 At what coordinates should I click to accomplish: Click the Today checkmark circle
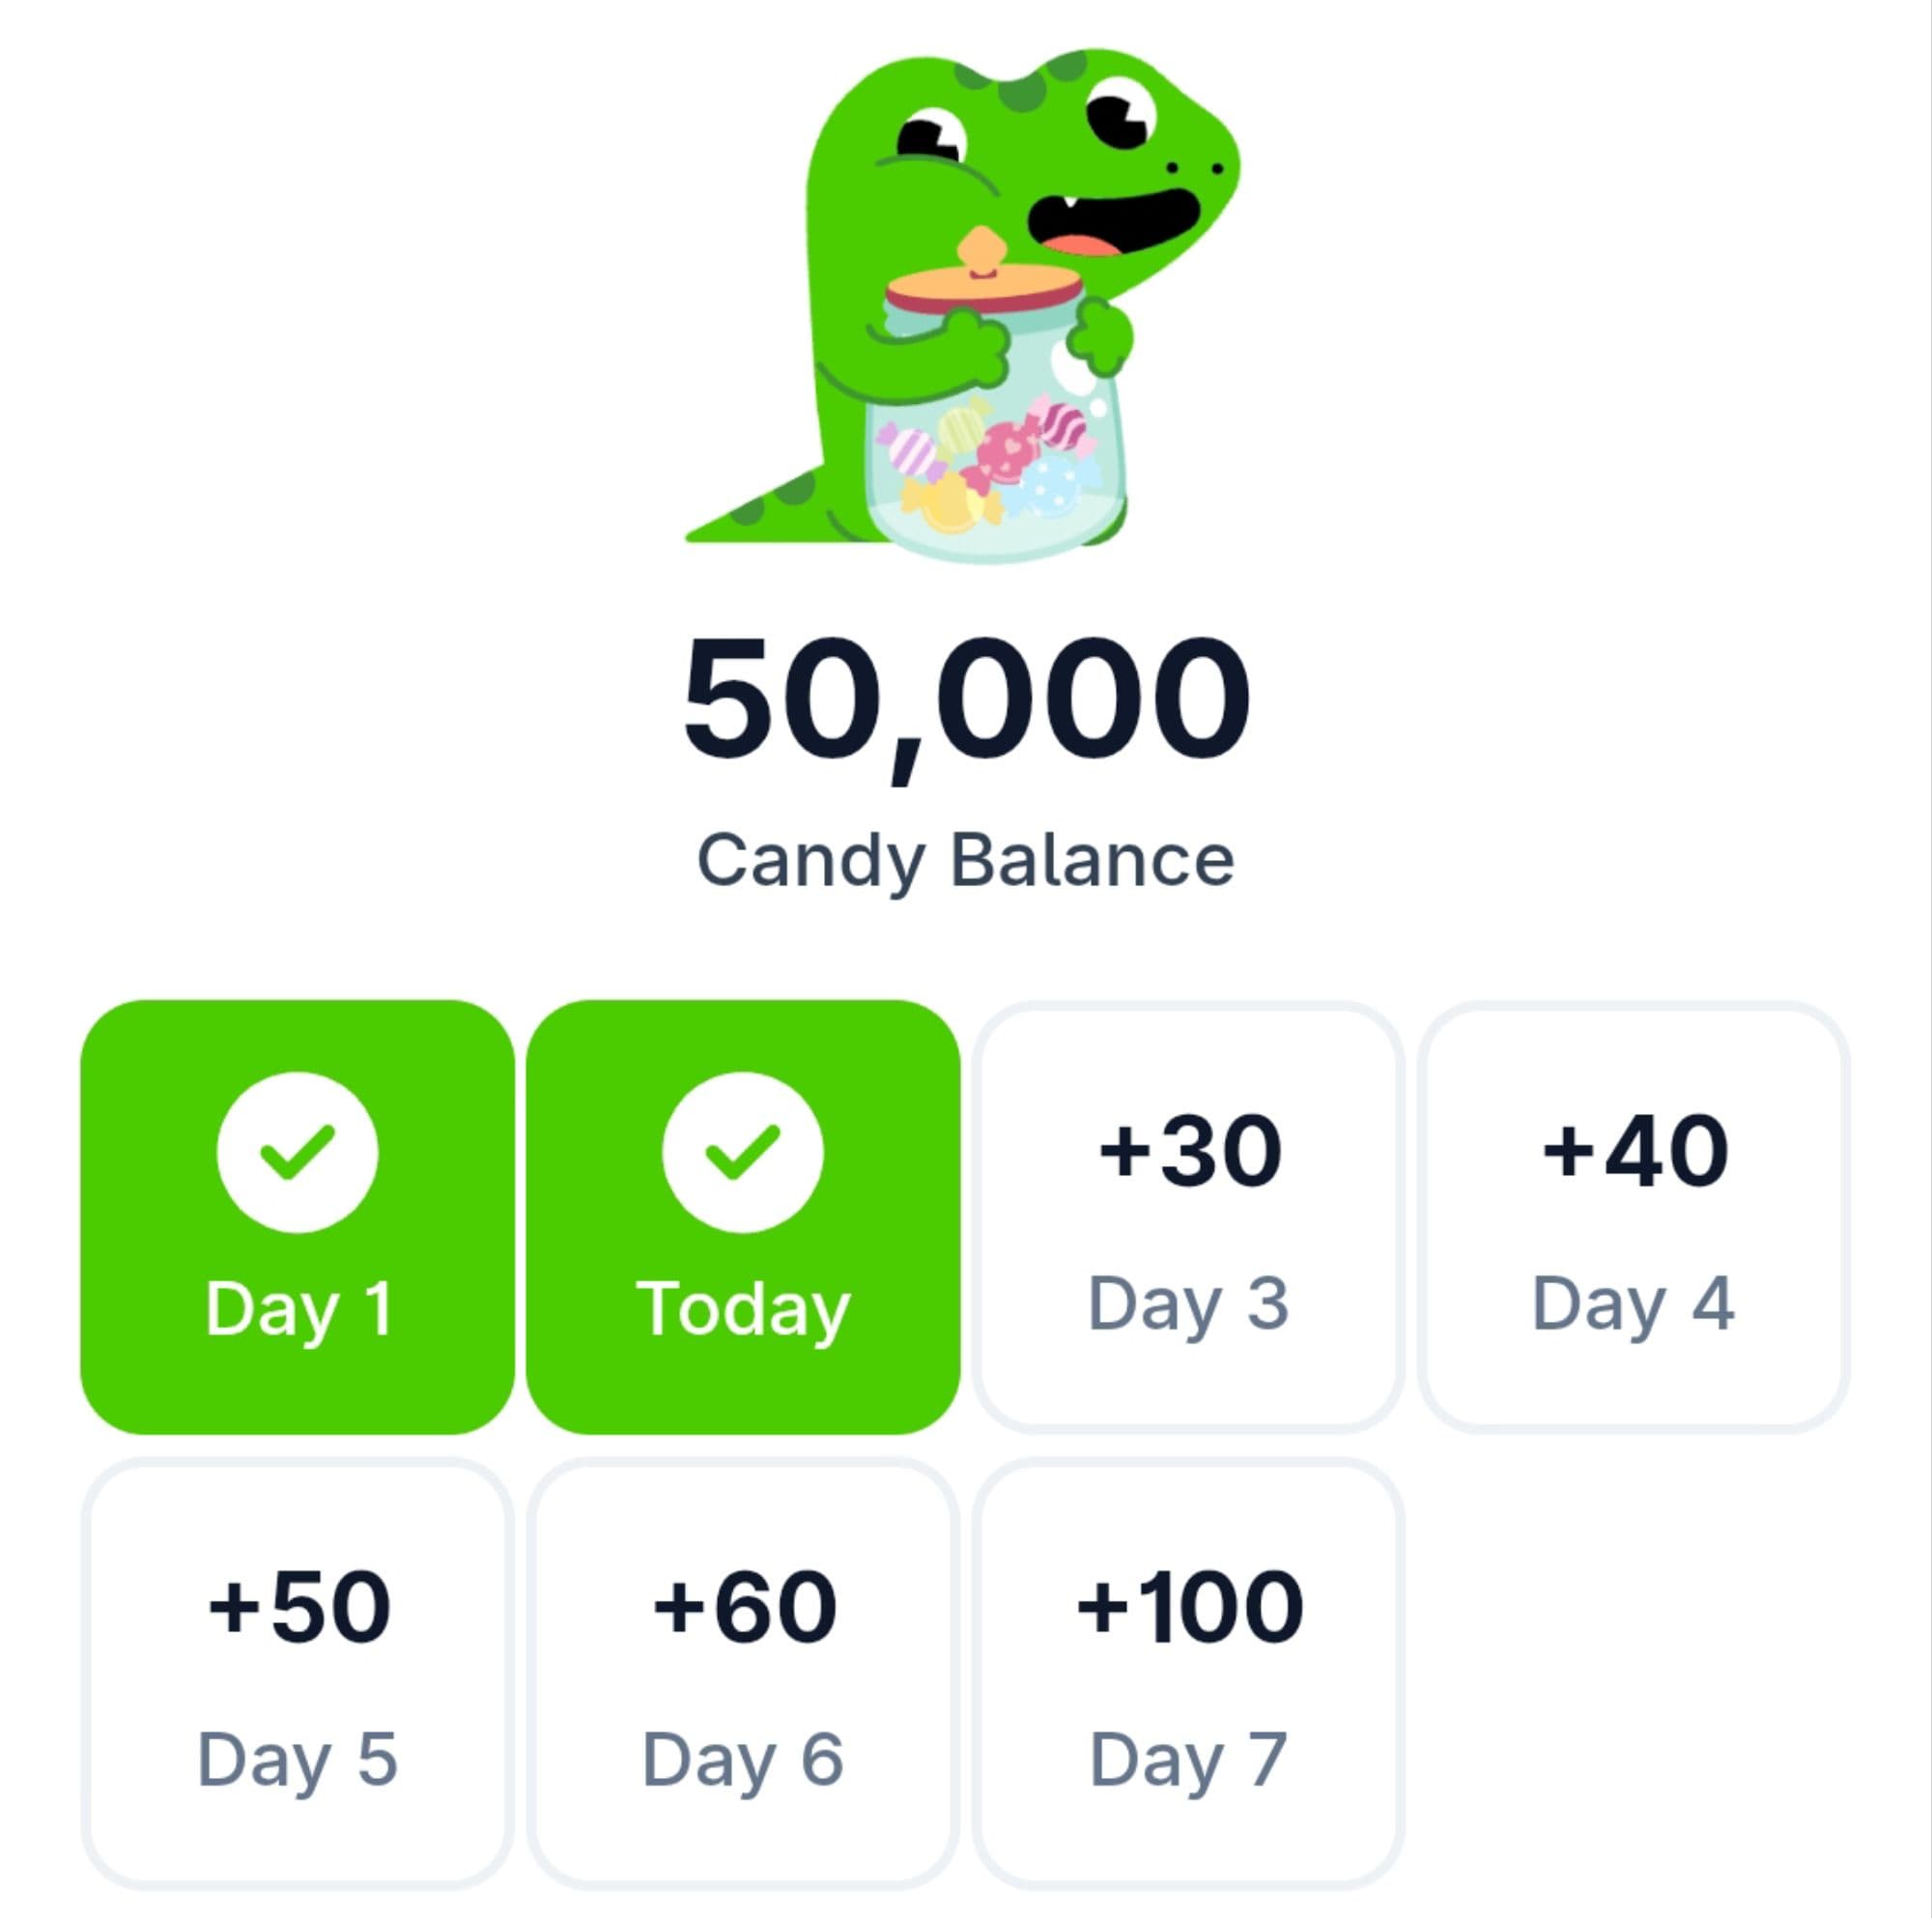pyautogui.click(x=742, y=1152)
